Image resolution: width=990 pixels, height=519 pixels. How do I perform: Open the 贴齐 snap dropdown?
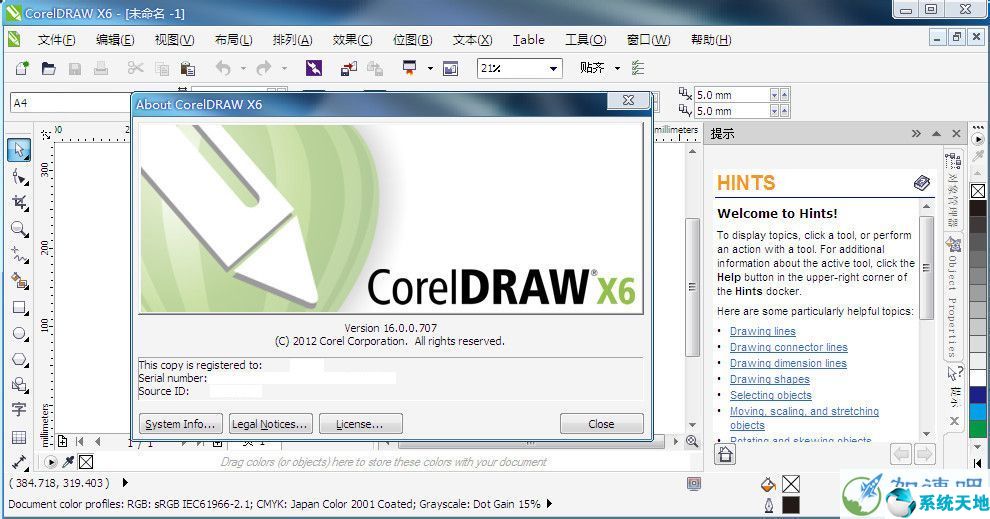[x=617, y=68]
